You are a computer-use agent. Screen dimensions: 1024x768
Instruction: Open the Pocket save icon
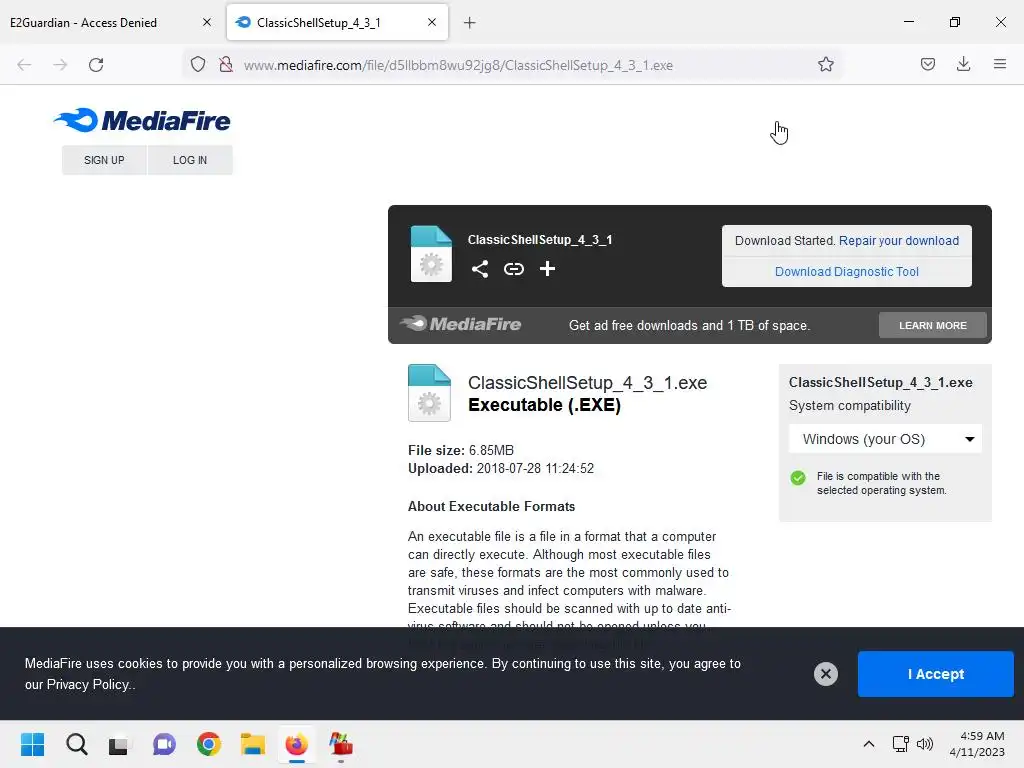927,65
